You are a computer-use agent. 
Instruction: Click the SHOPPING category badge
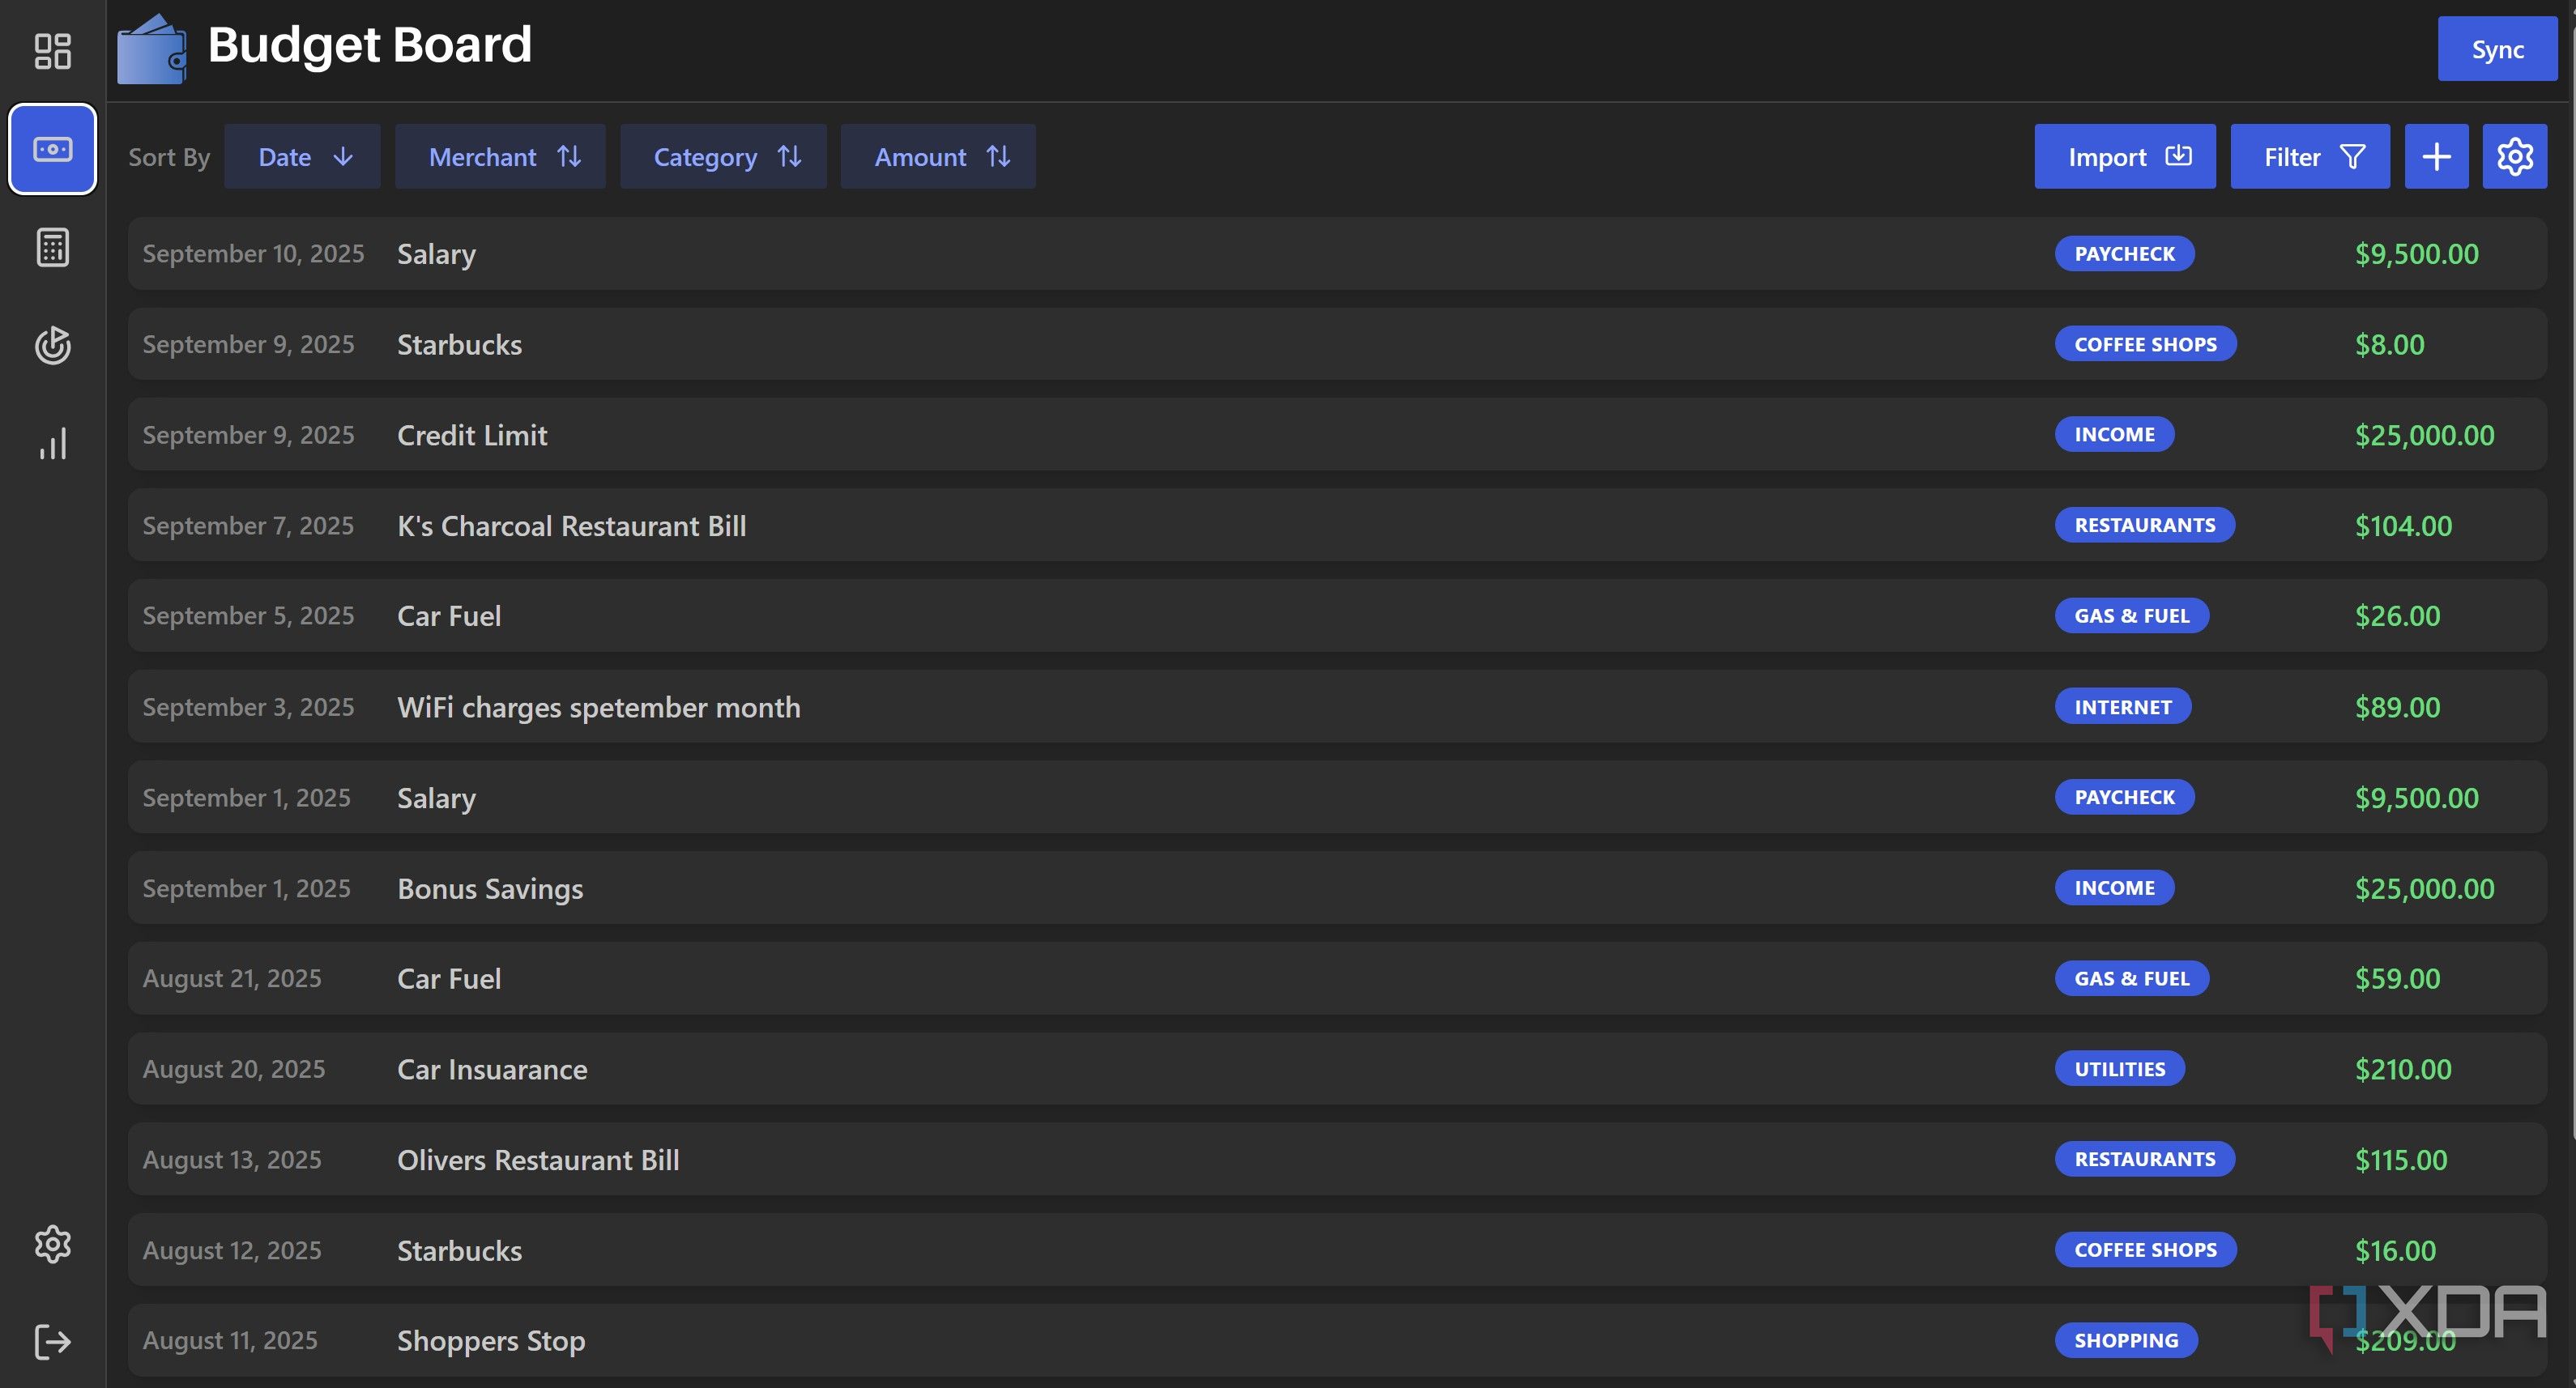(x=2125, y=1340)
